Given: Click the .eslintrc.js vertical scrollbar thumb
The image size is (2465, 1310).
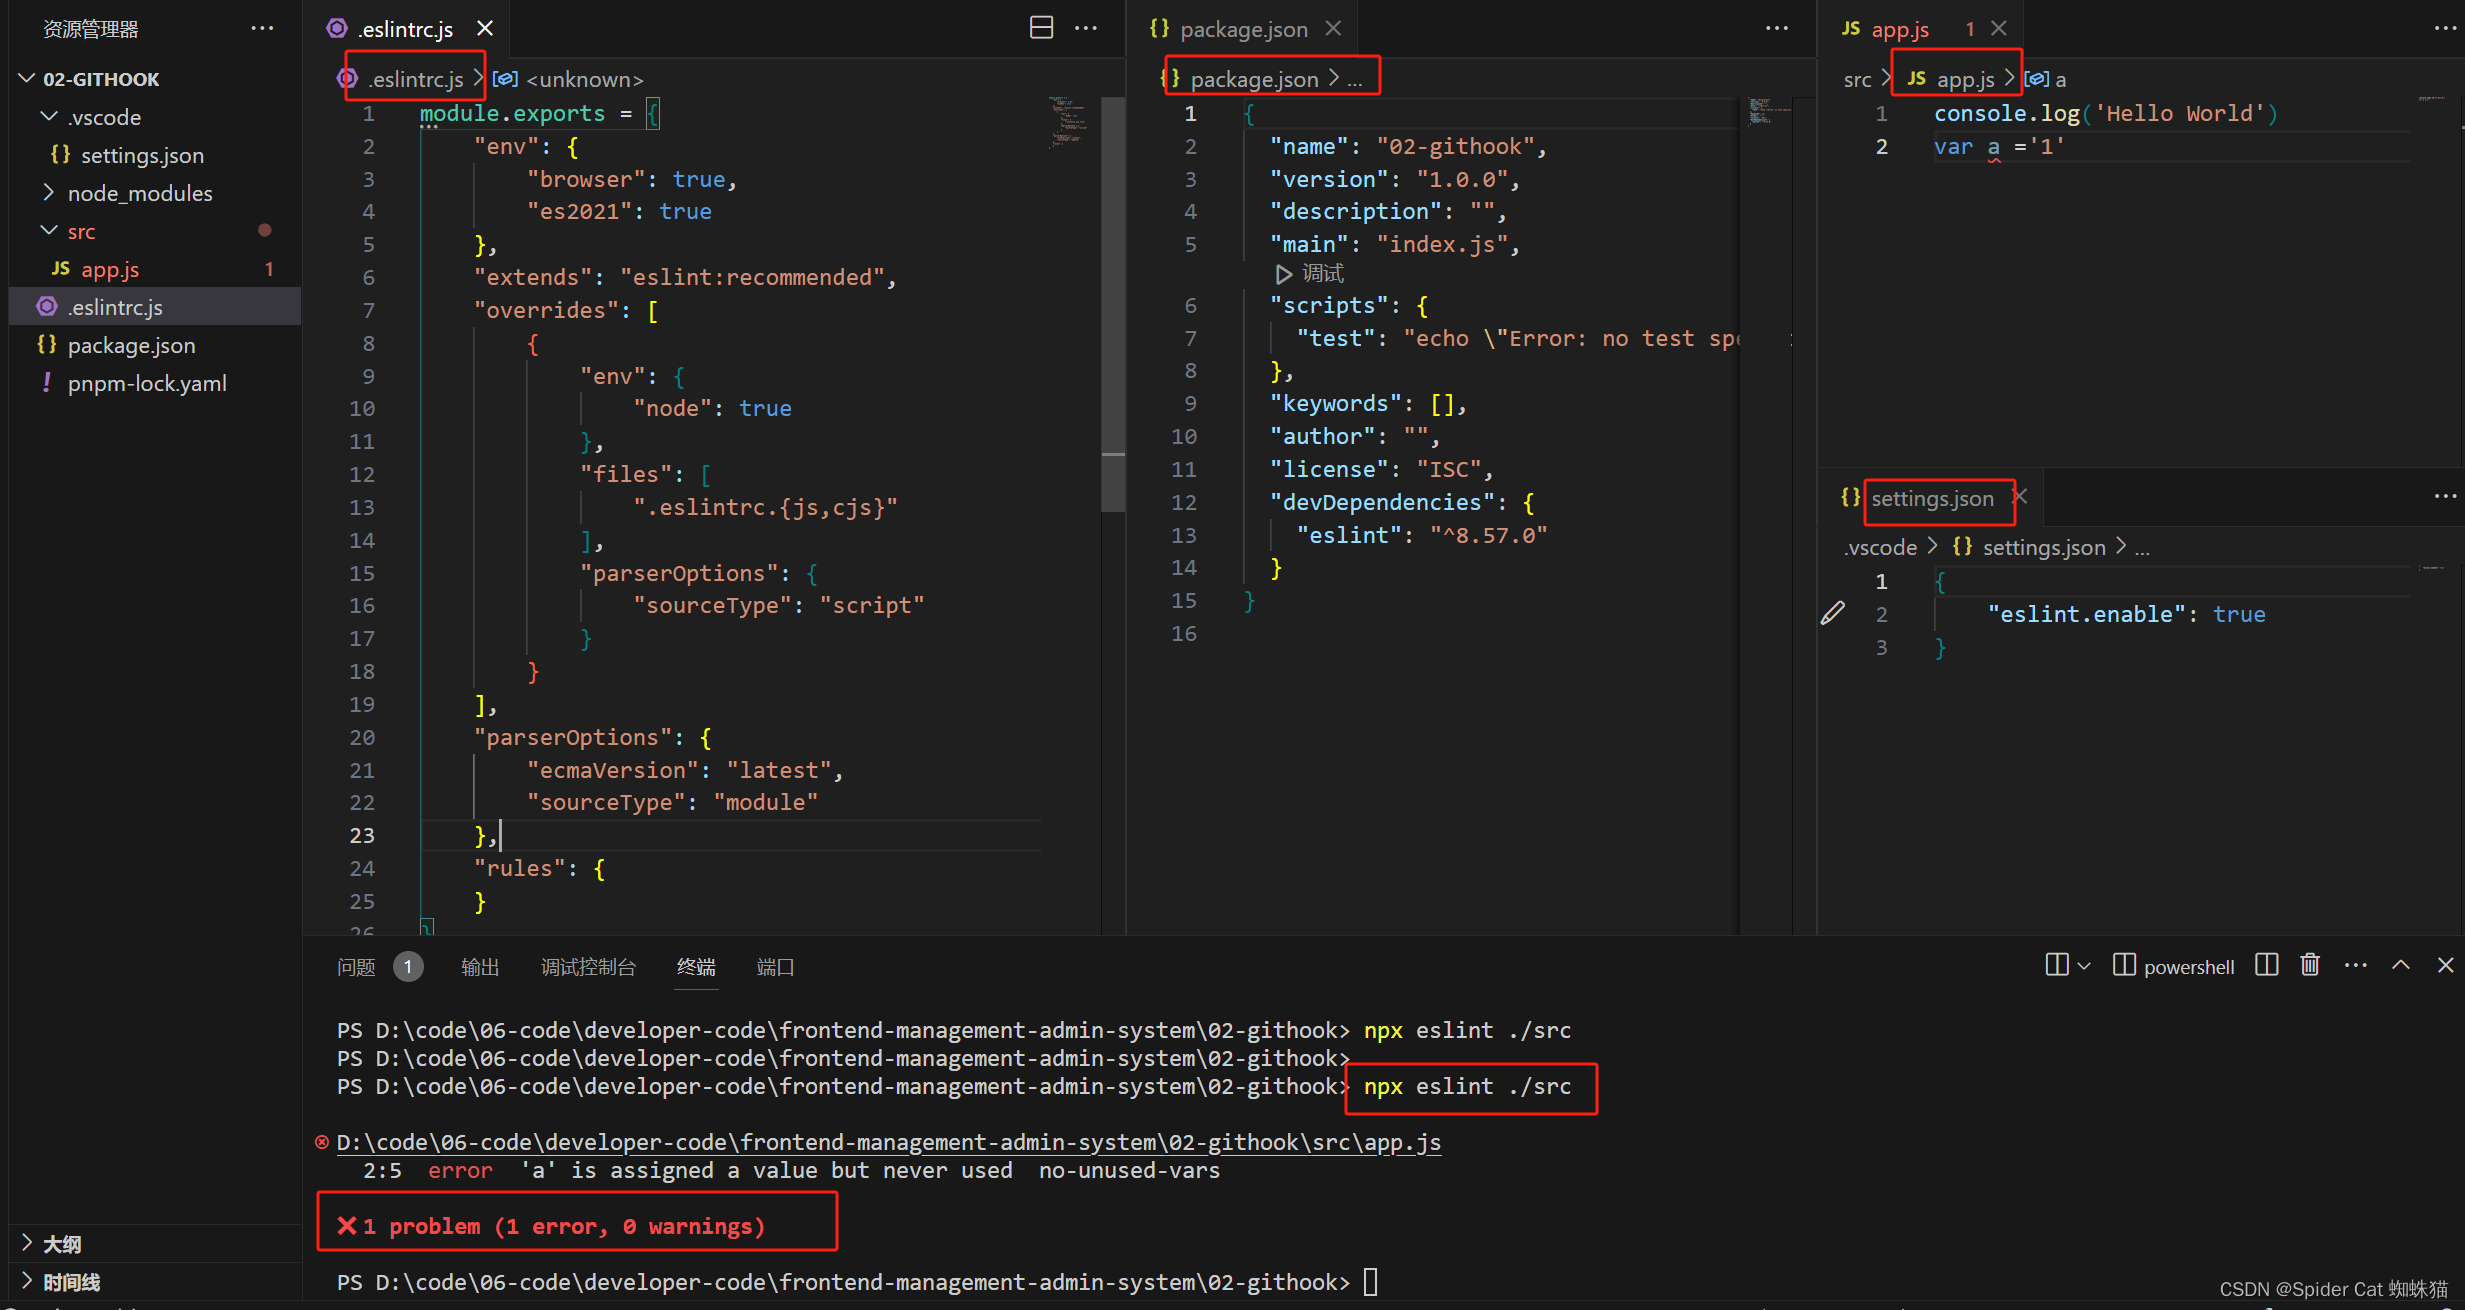Looking at the screenshot, I should 1112,305.
